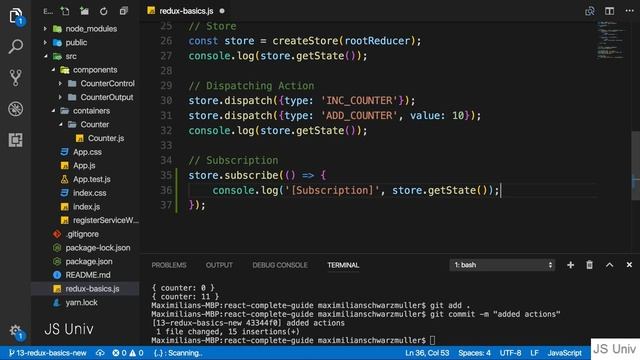This screenshot has width=640, height=360.
Task: Open the Extensions view in activity bar
Action: pyautogui.click(x=16, y=140)
